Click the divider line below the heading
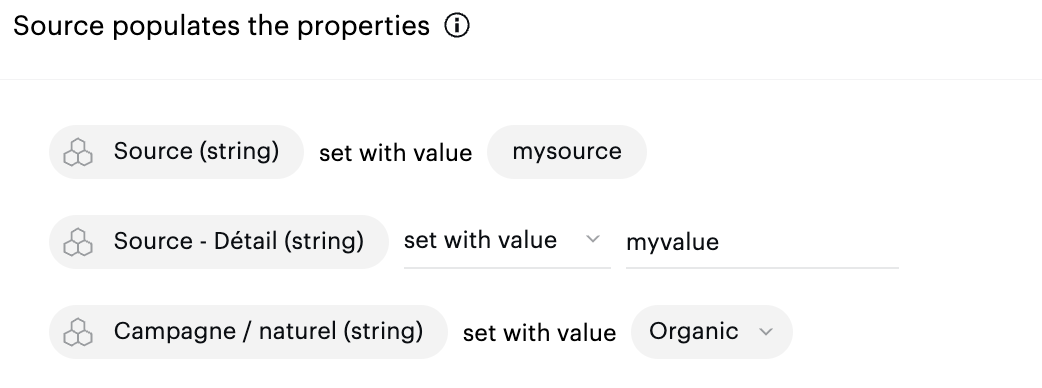Image resolution: width=1042 pixels, height=388 pixels. (x=521, y=80)
